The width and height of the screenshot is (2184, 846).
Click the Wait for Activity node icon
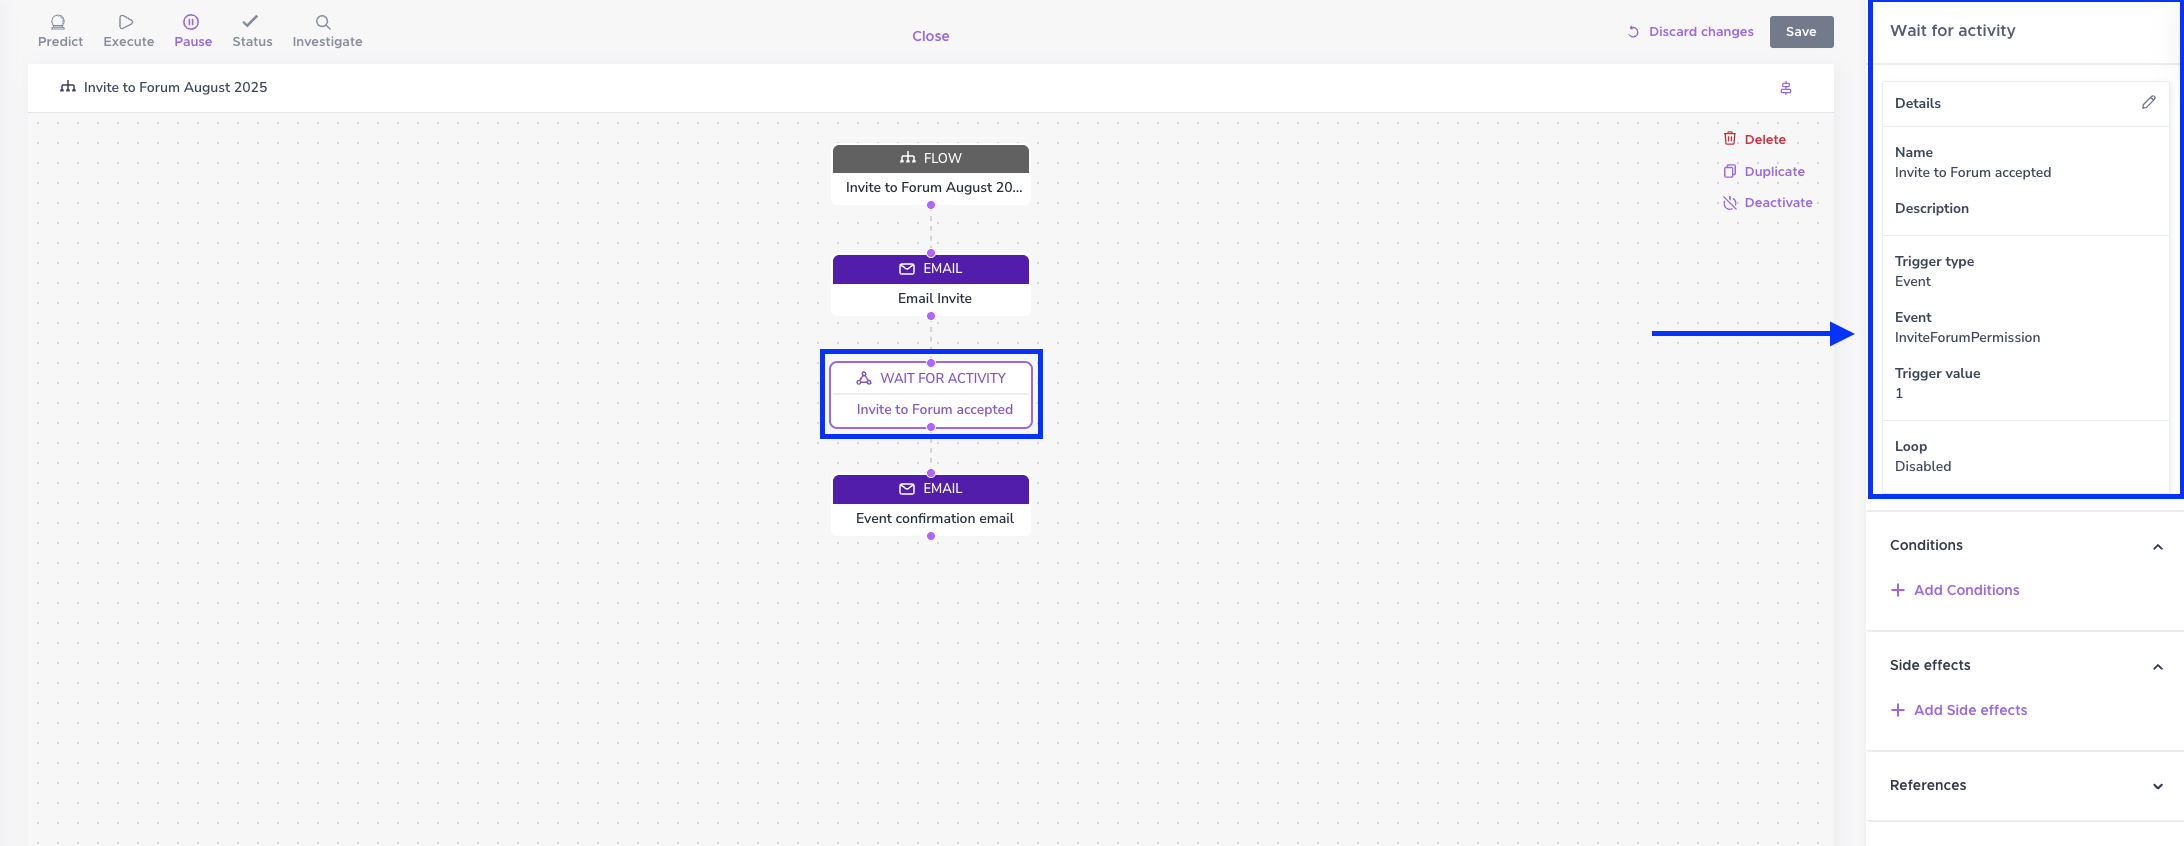pos(864,378)
